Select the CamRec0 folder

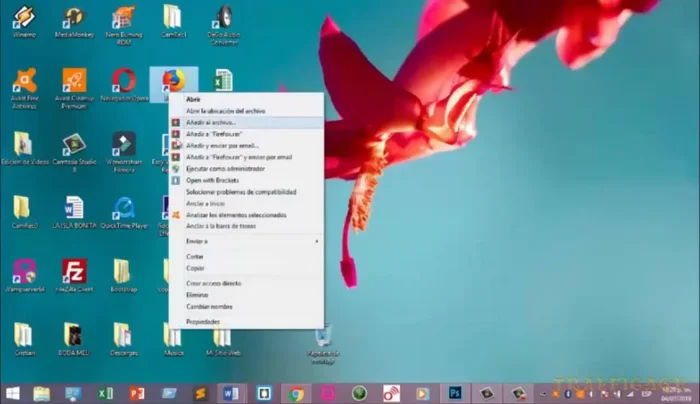tap(24, 212)
